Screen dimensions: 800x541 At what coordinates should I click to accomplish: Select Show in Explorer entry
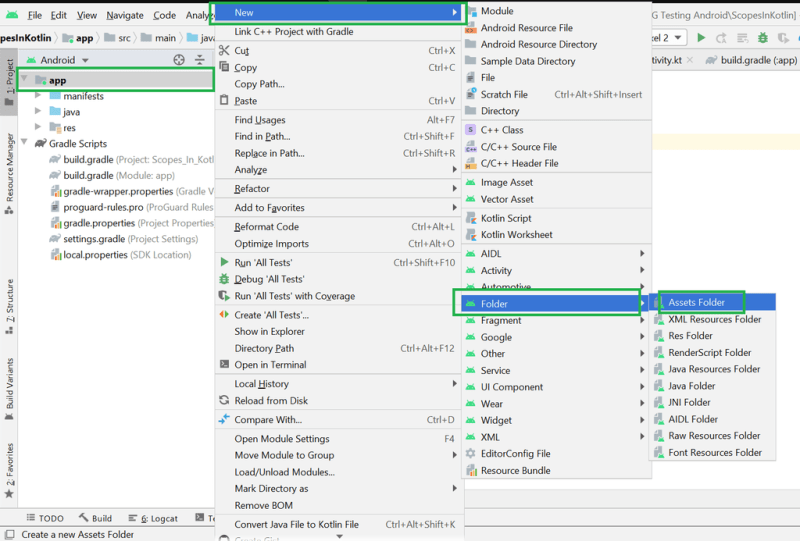tap(338, 332)
